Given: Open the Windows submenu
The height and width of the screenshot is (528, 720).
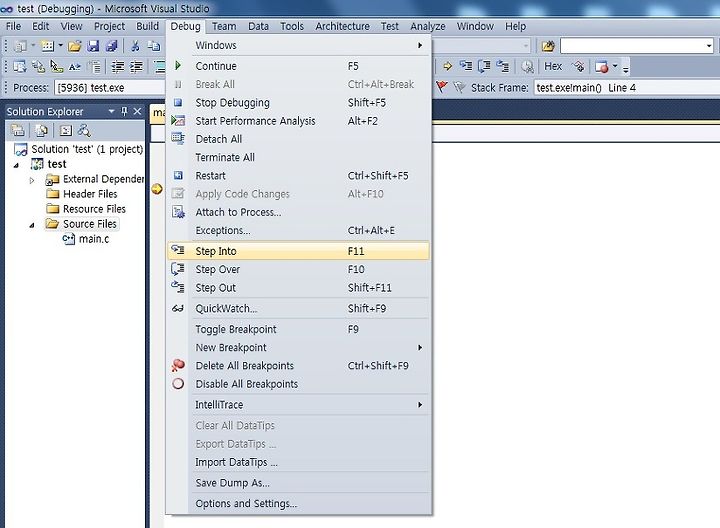Looking at the screenshot, I should pyautogui.click(x=298, y=45).
